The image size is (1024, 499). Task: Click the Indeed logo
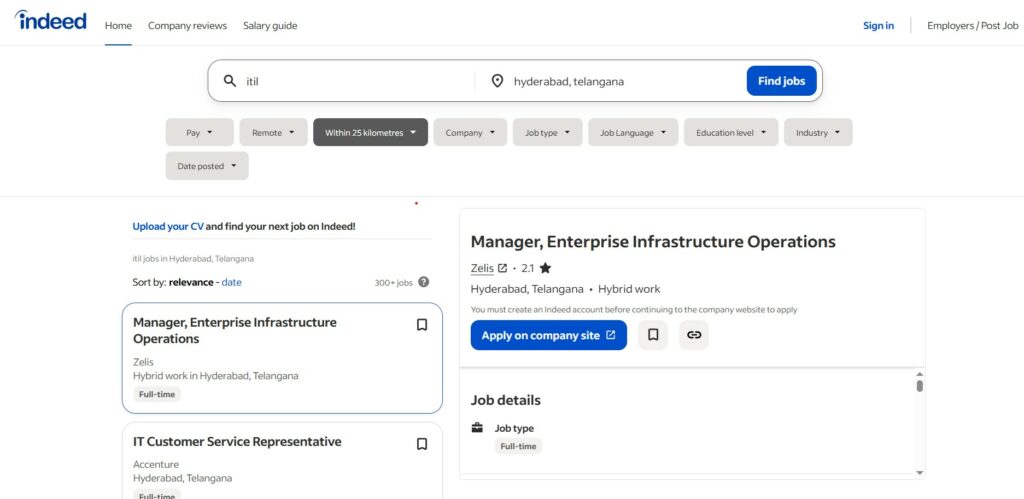(50, 21)
